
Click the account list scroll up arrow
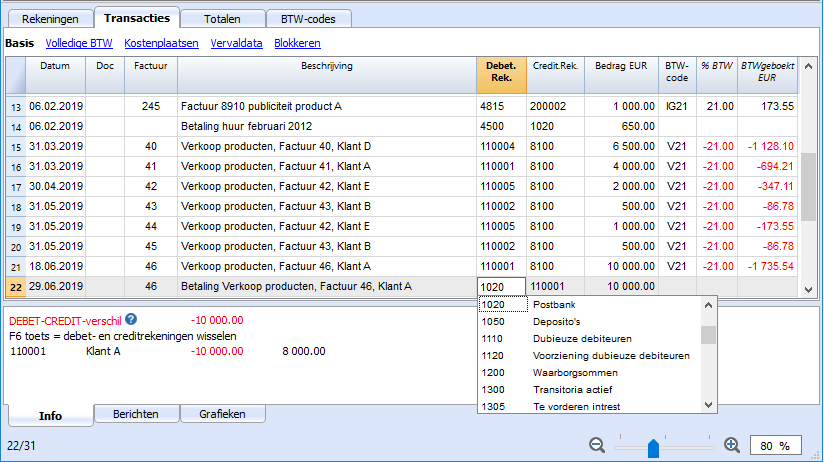(x=708, y=305)
